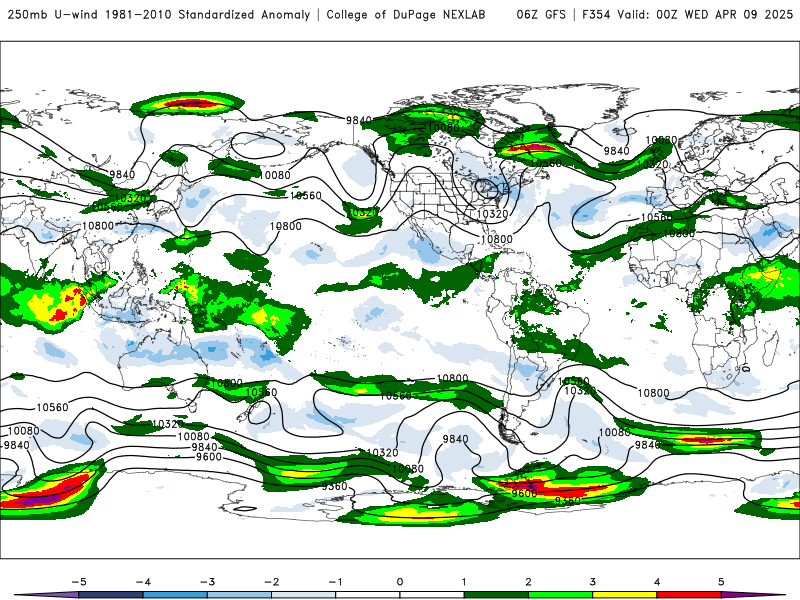Click the bright green 2 to 3 colorbar segment
The image size is (800, 600).
(x=560, y=595)
